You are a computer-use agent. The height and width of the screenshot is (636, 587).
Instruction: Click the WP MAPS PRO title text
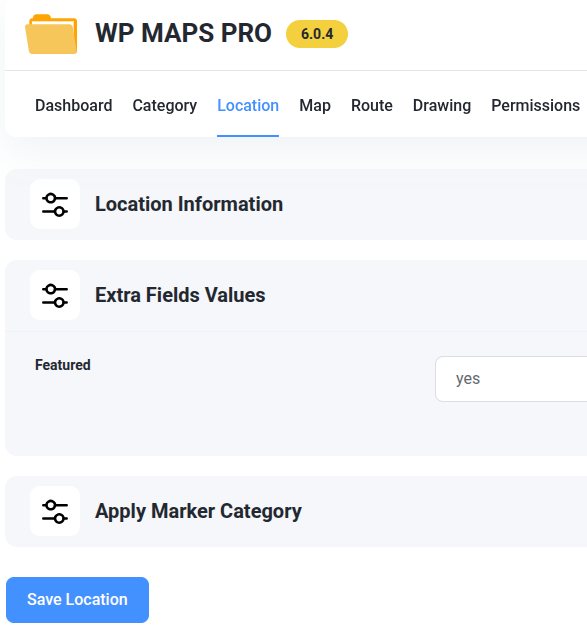[183, 33]
